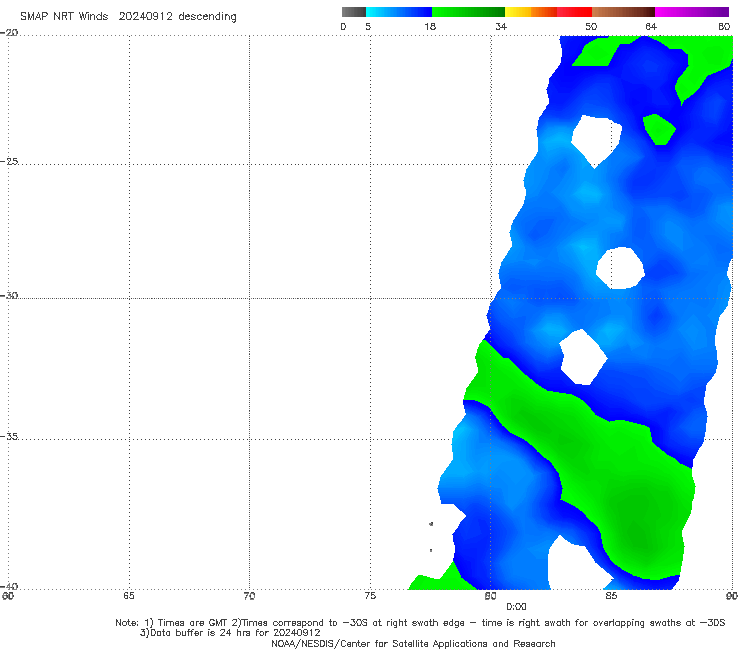
Task: Click the latitude axis label '-40'
Action: tap(9, 586)
